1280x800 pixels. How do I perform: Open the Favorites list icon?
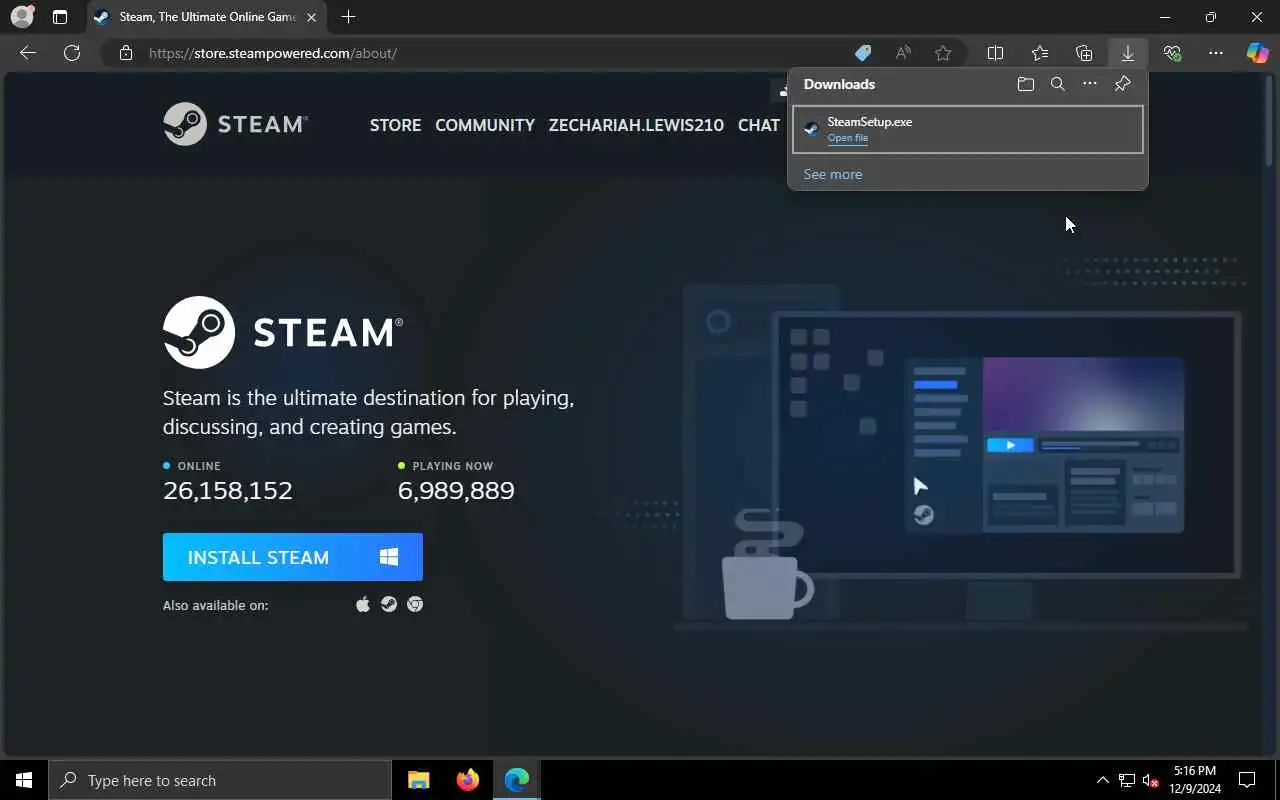(x=1040, y=53)
